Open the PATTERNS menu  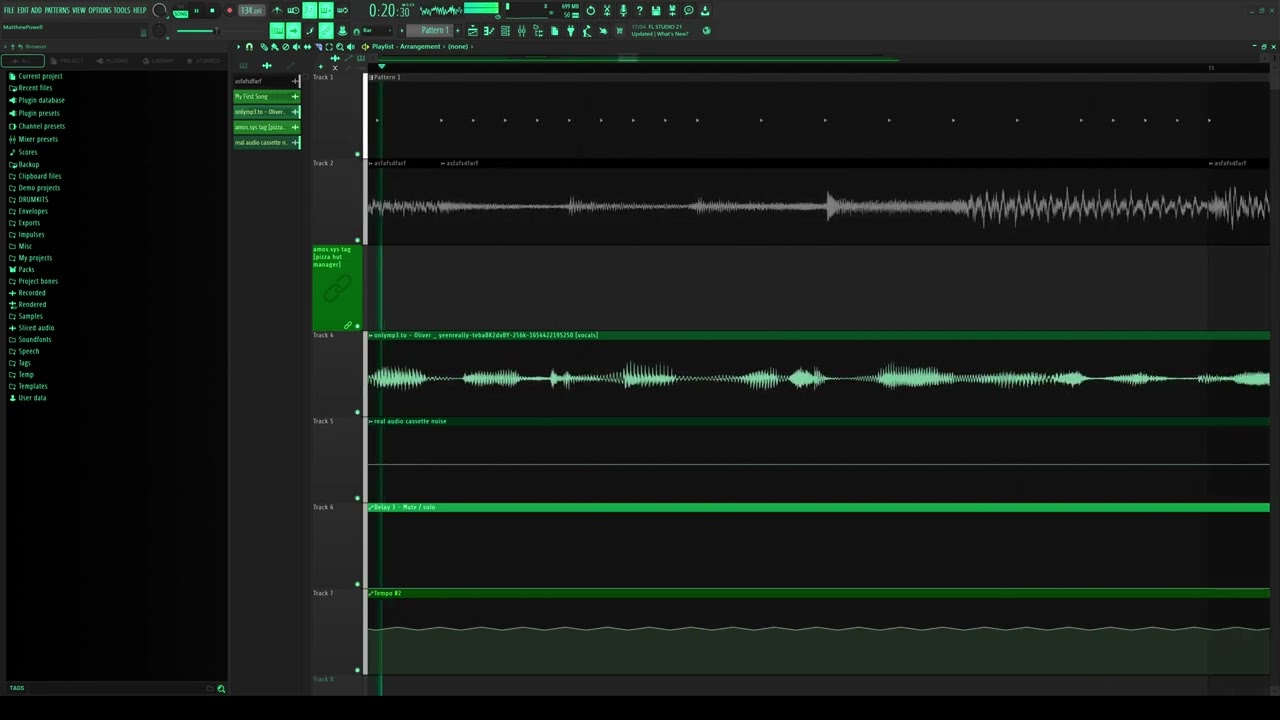(x=57, y=10)
